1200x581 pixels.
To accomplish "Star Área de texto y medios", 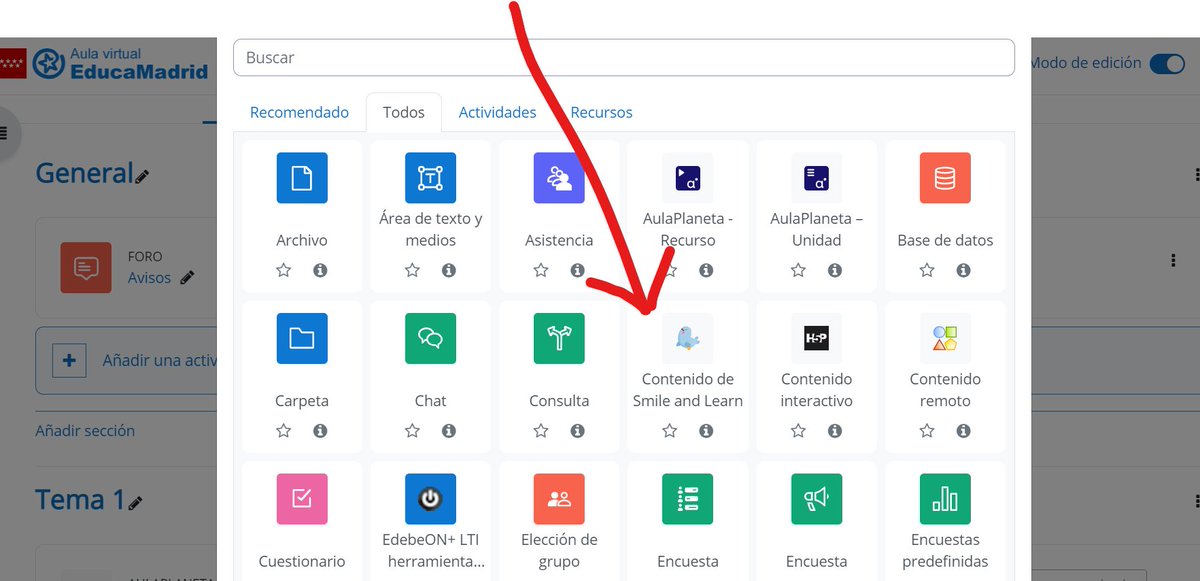I will point(412,270).
